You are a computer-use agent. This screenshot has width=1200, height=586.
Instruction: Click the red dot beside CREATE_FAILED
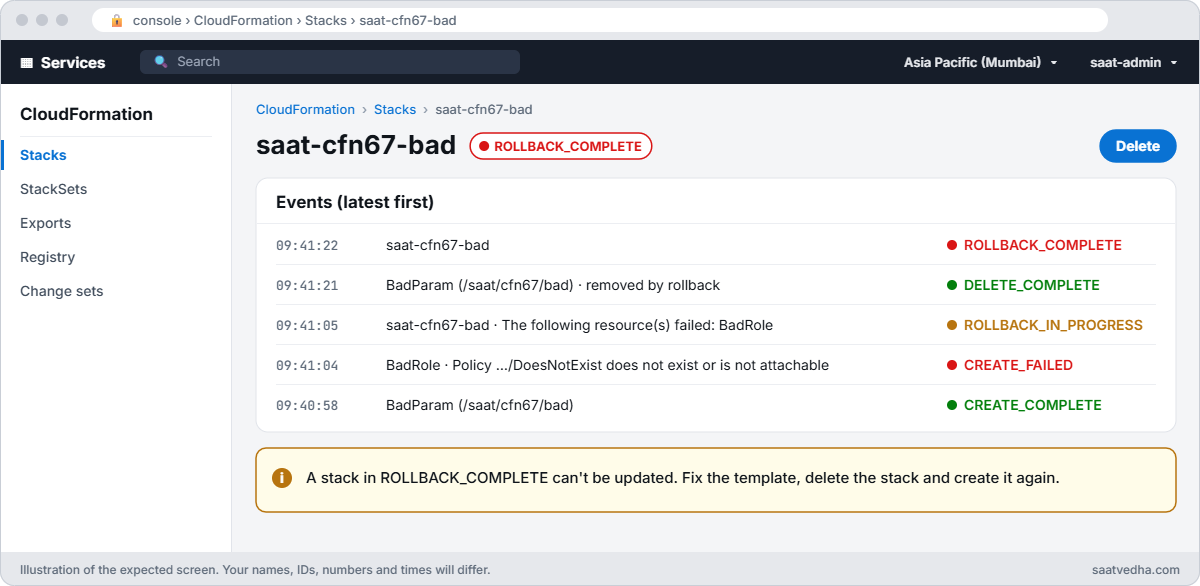coord(952,365)
